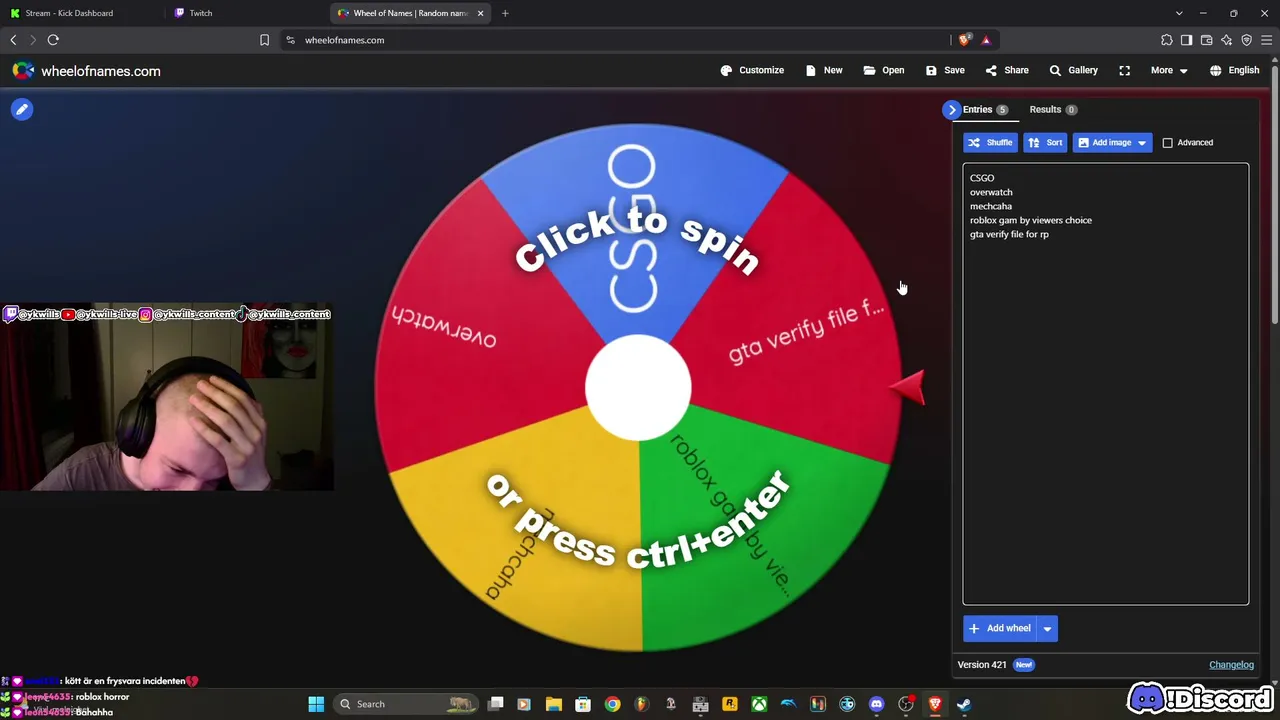Click Share in the top menu
This screenshot has height=720, width=1280.
point(1007,71)
